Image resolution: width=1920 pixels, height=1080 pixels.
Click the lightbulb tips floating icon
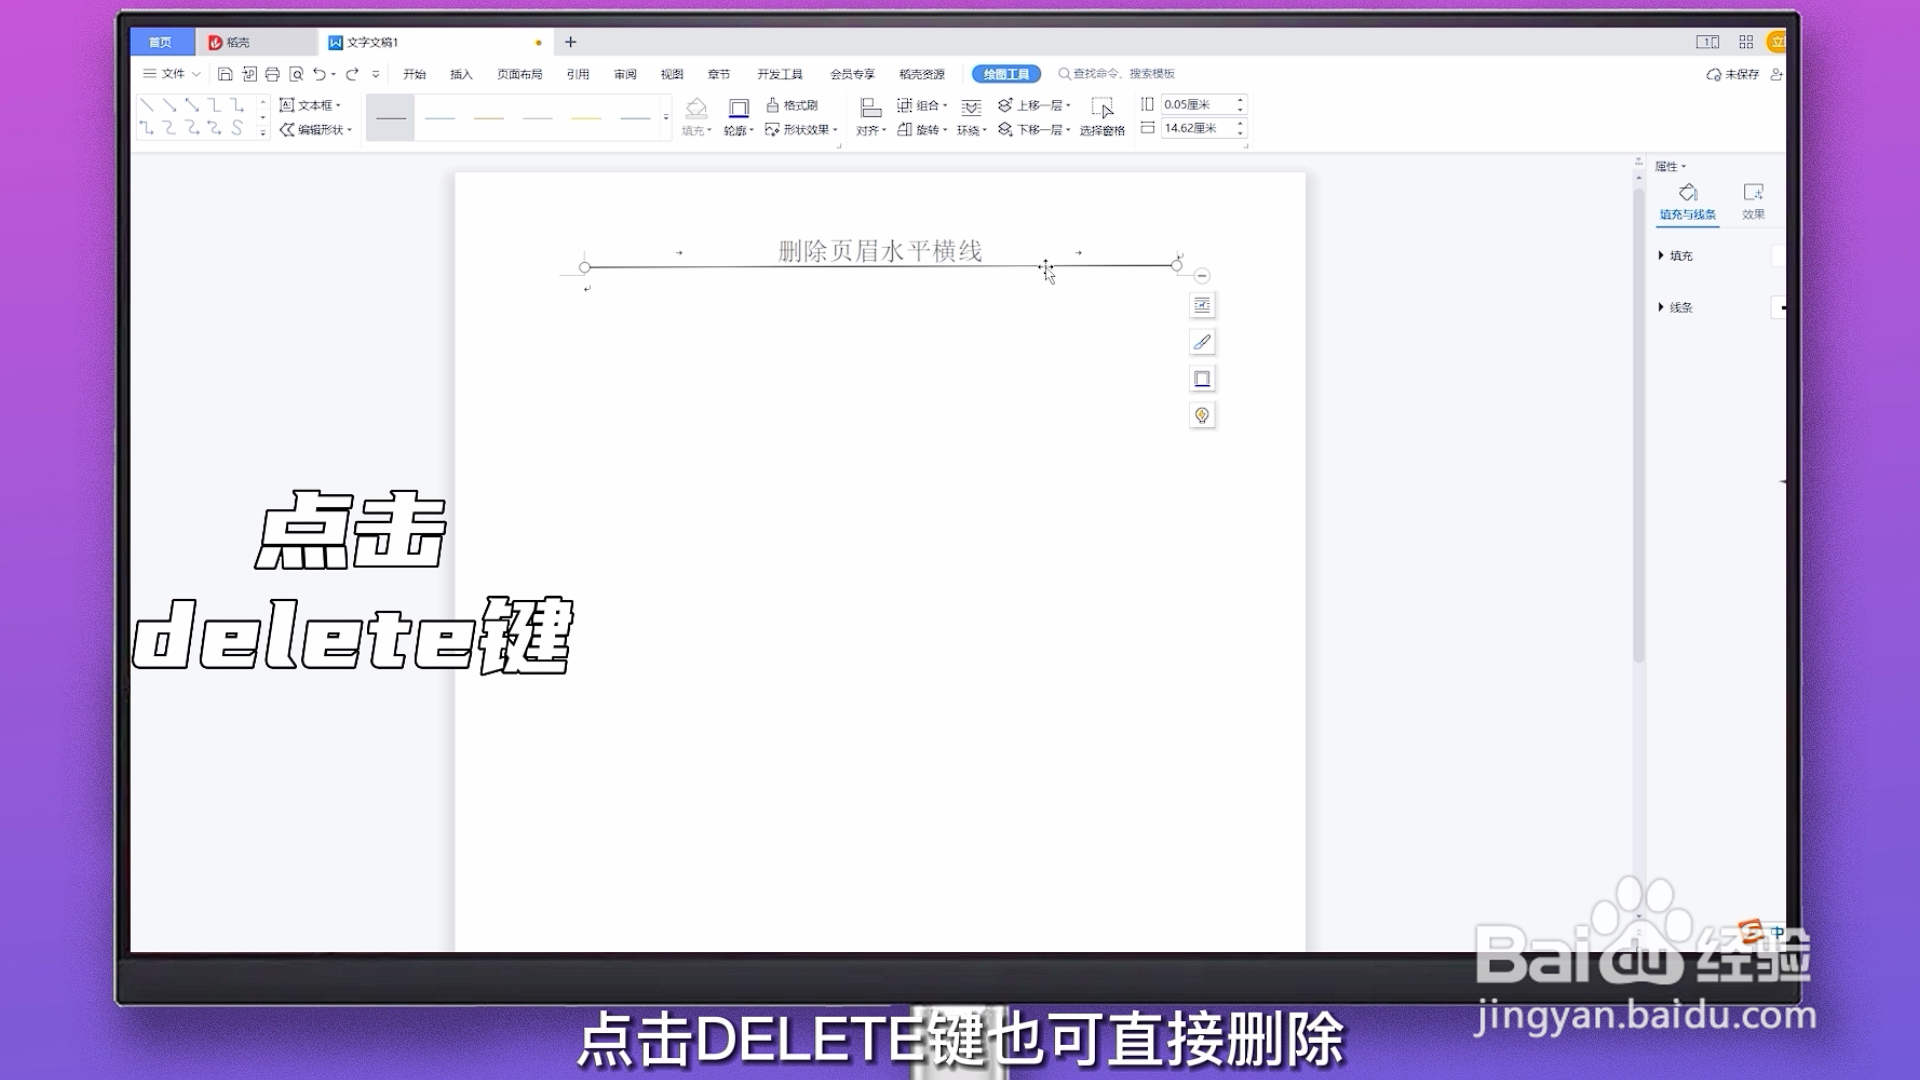pos(1202,415)
